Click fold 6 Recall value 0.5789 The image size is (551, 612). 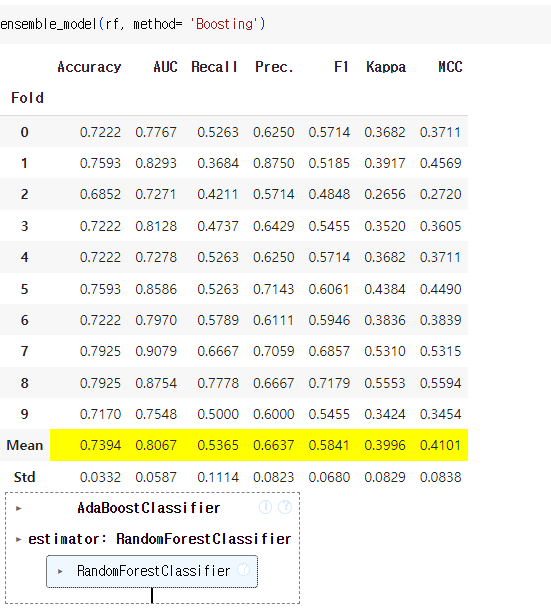coord(218,320)
